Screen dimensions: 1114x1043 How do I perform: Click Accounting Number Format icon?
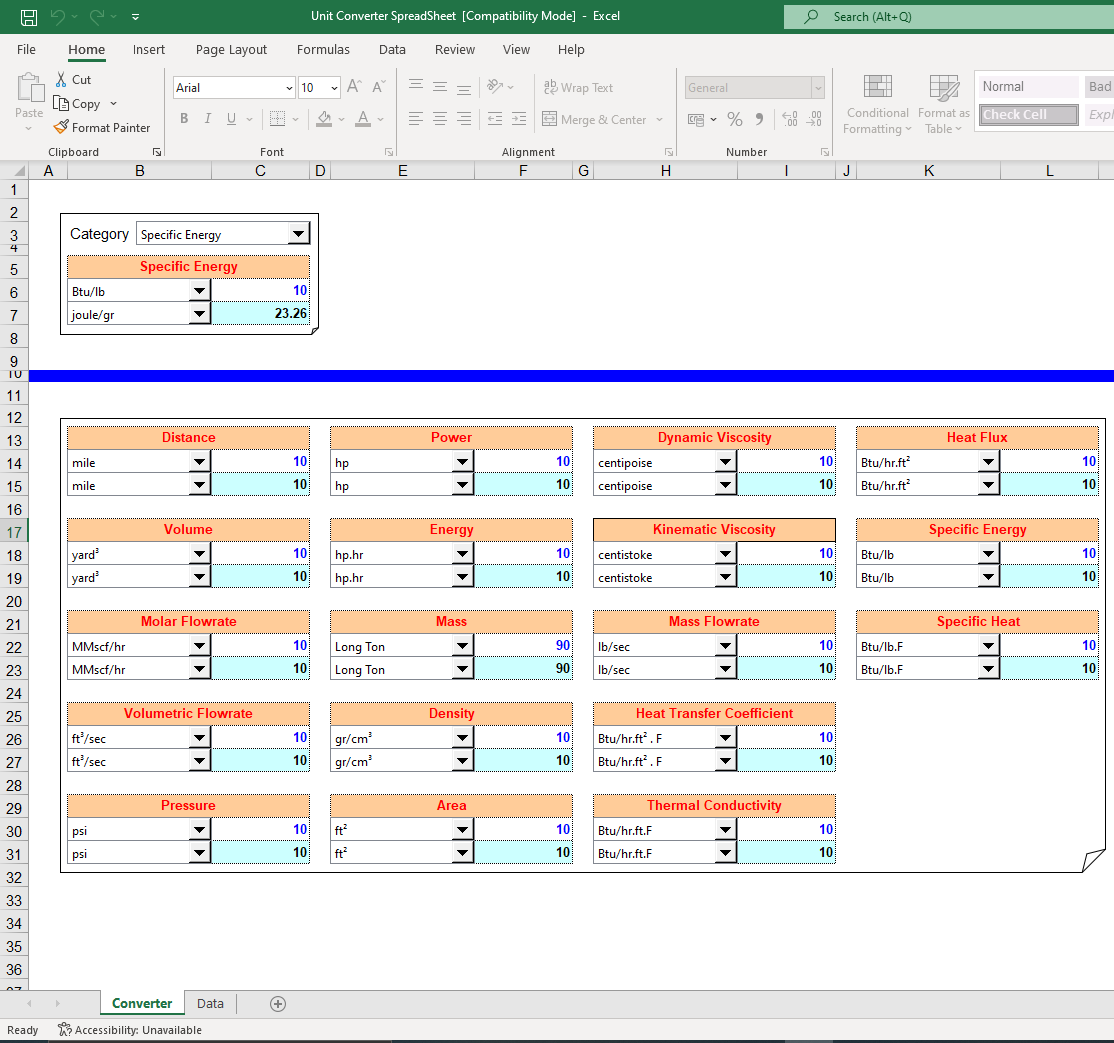tap(696, 119)
